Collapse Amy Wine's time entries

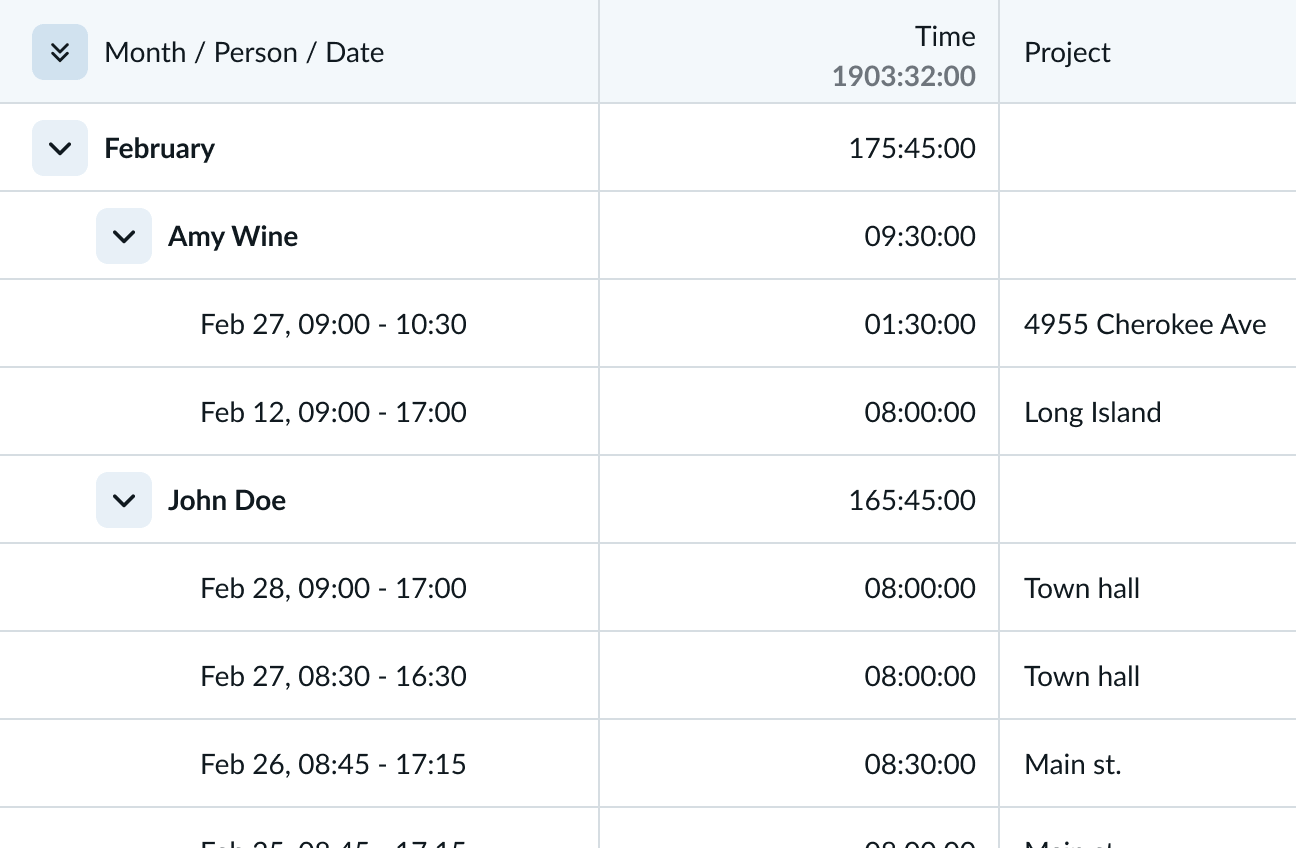(124, 236)
